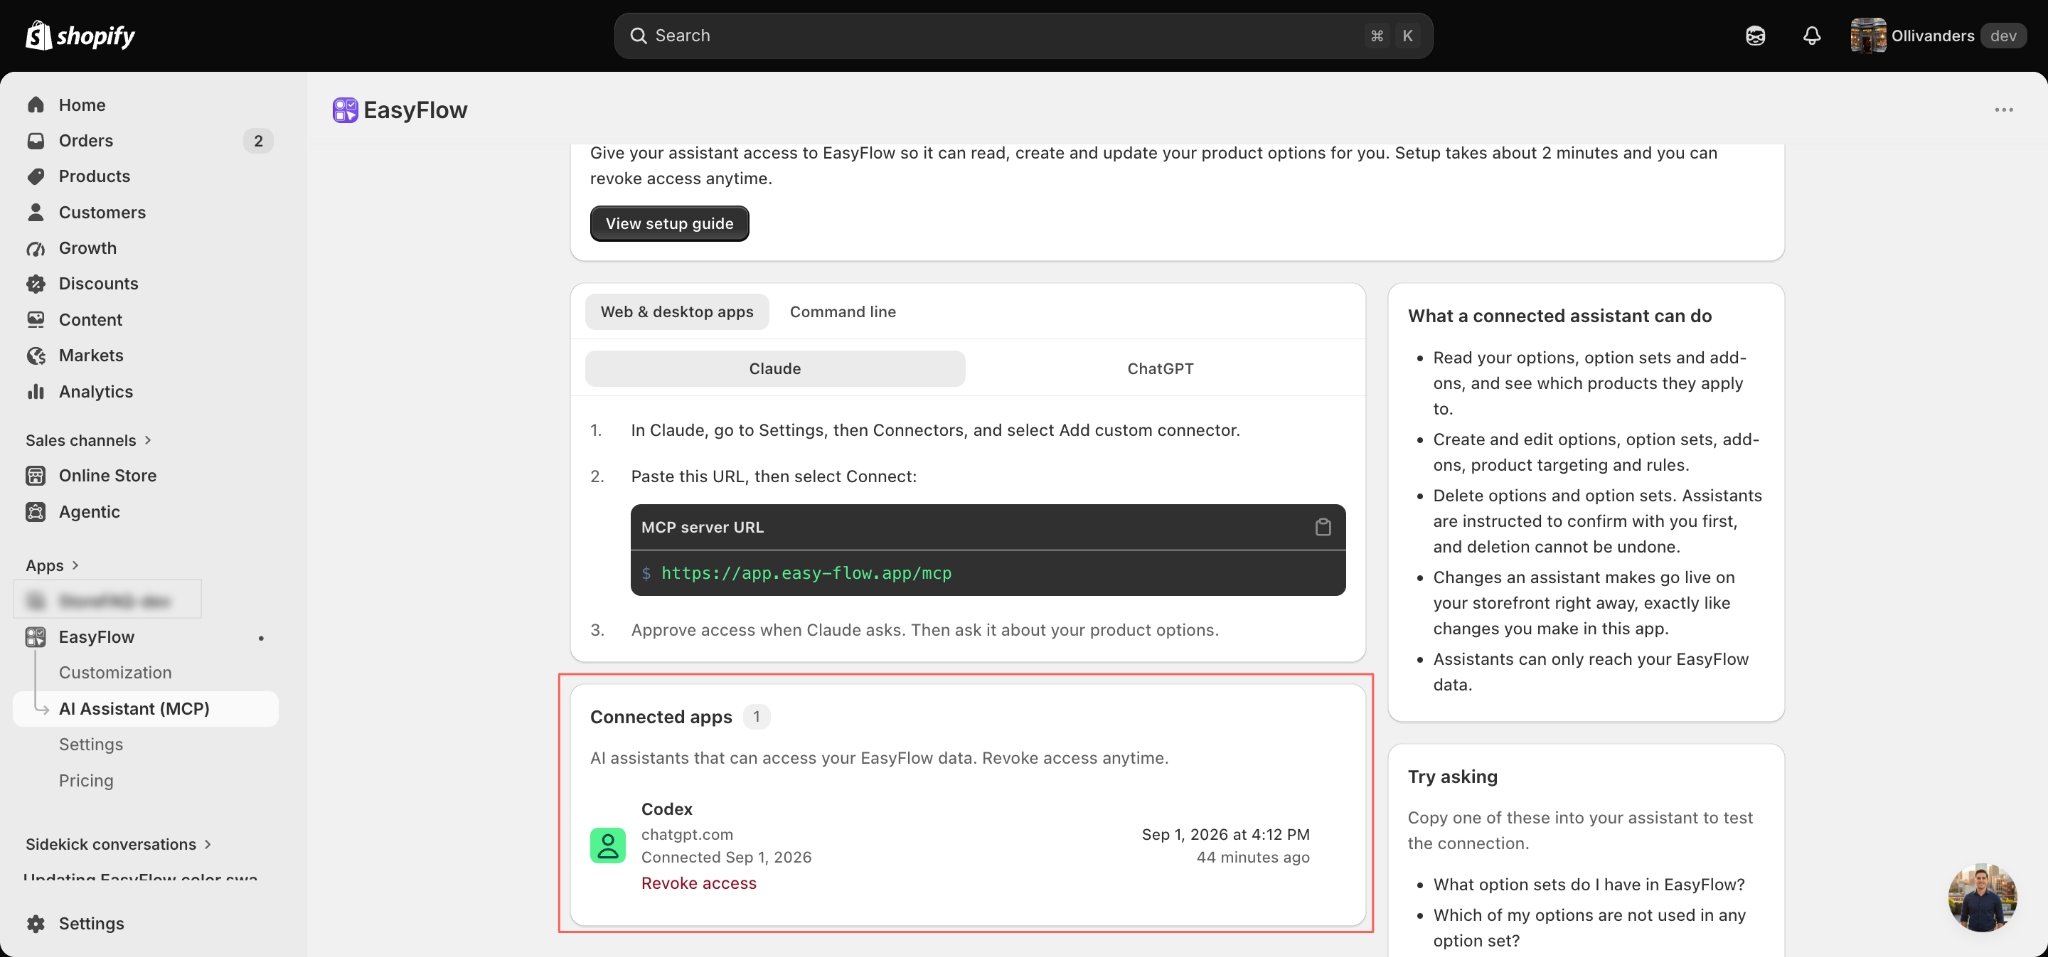
Task: Click the Analytics bar chart icon
Action: (x=36, y=392)
